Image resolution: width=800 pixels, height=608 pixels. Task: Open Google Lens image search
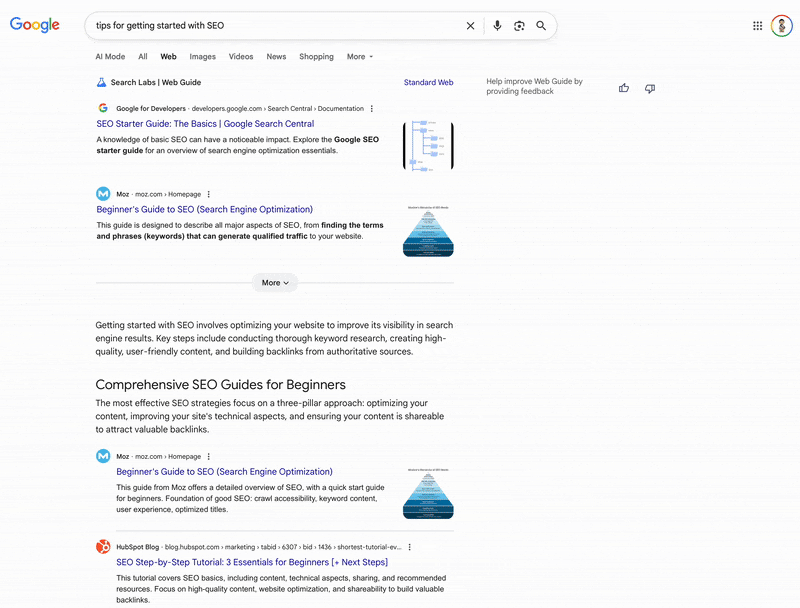520,26
